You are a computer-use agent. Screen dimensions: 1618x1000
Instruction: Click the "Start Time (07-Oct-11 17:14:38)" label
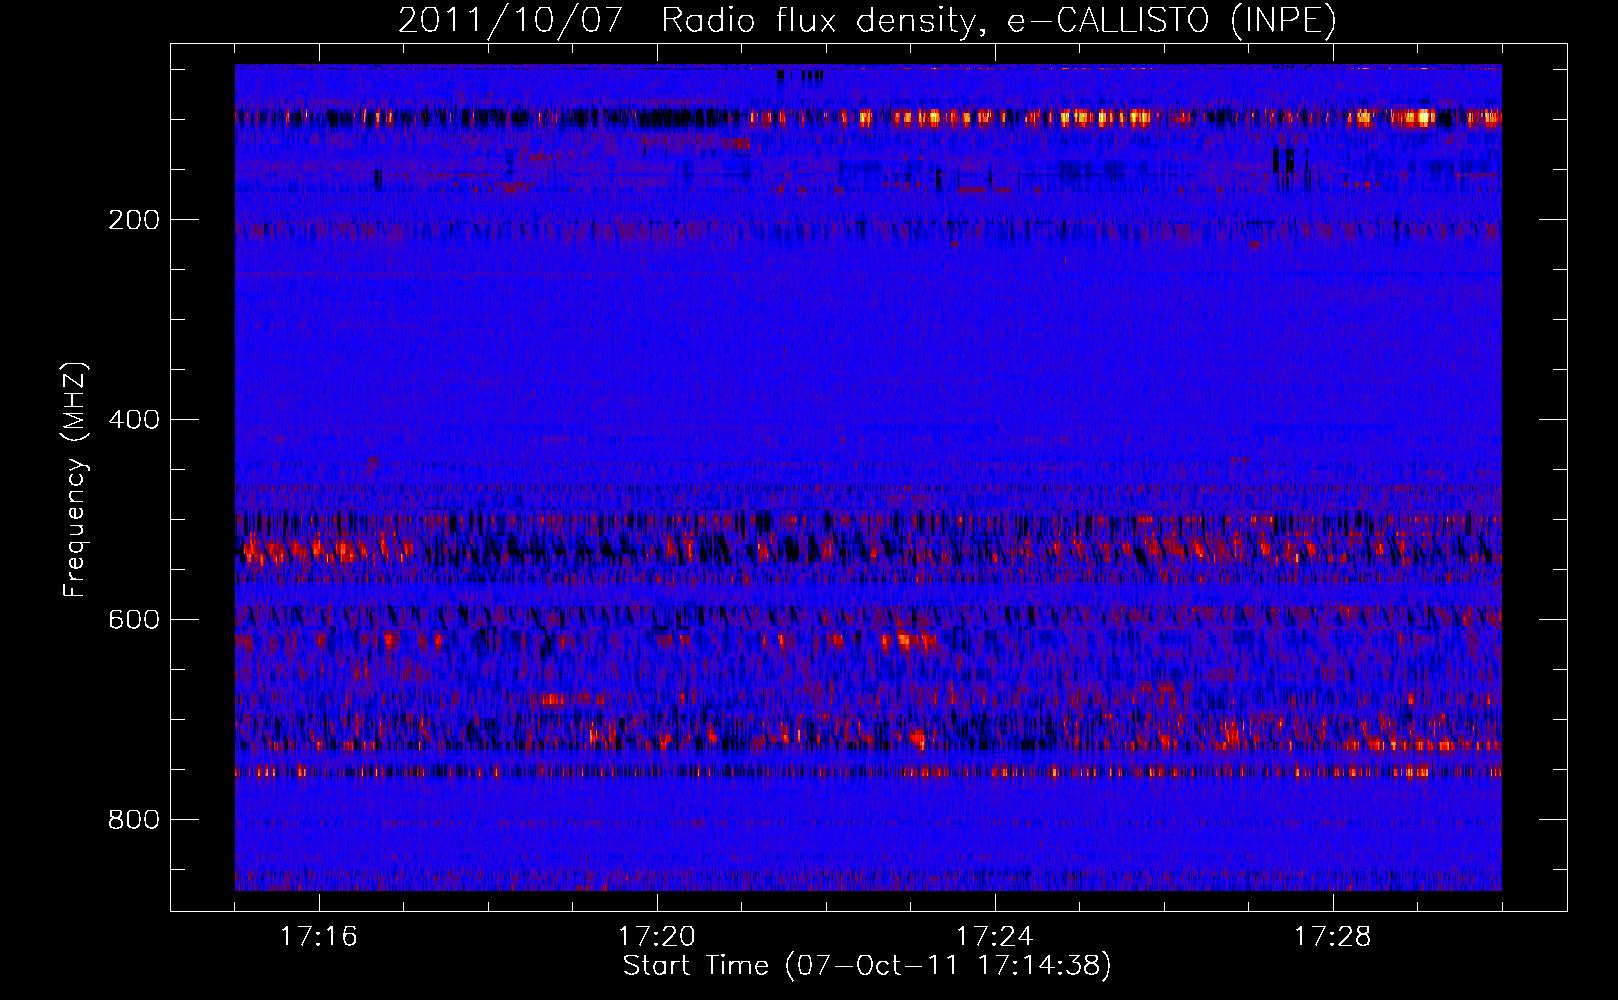867,966
